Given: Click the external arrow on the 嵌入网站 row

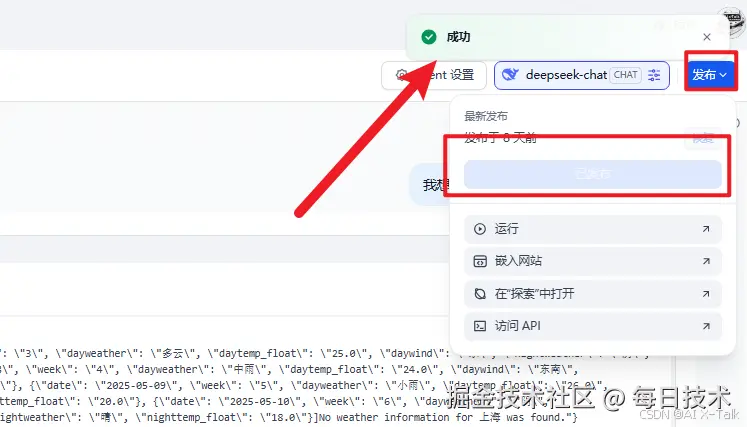Looking at the screenshot, I should (x=706, y=261).
